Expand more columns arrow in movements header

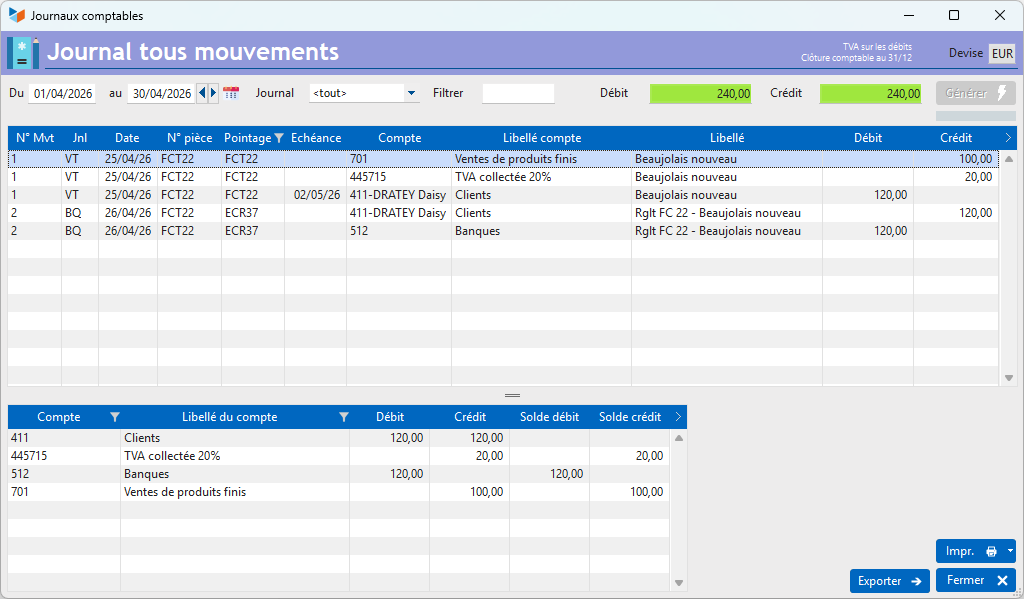point(1008,138)
